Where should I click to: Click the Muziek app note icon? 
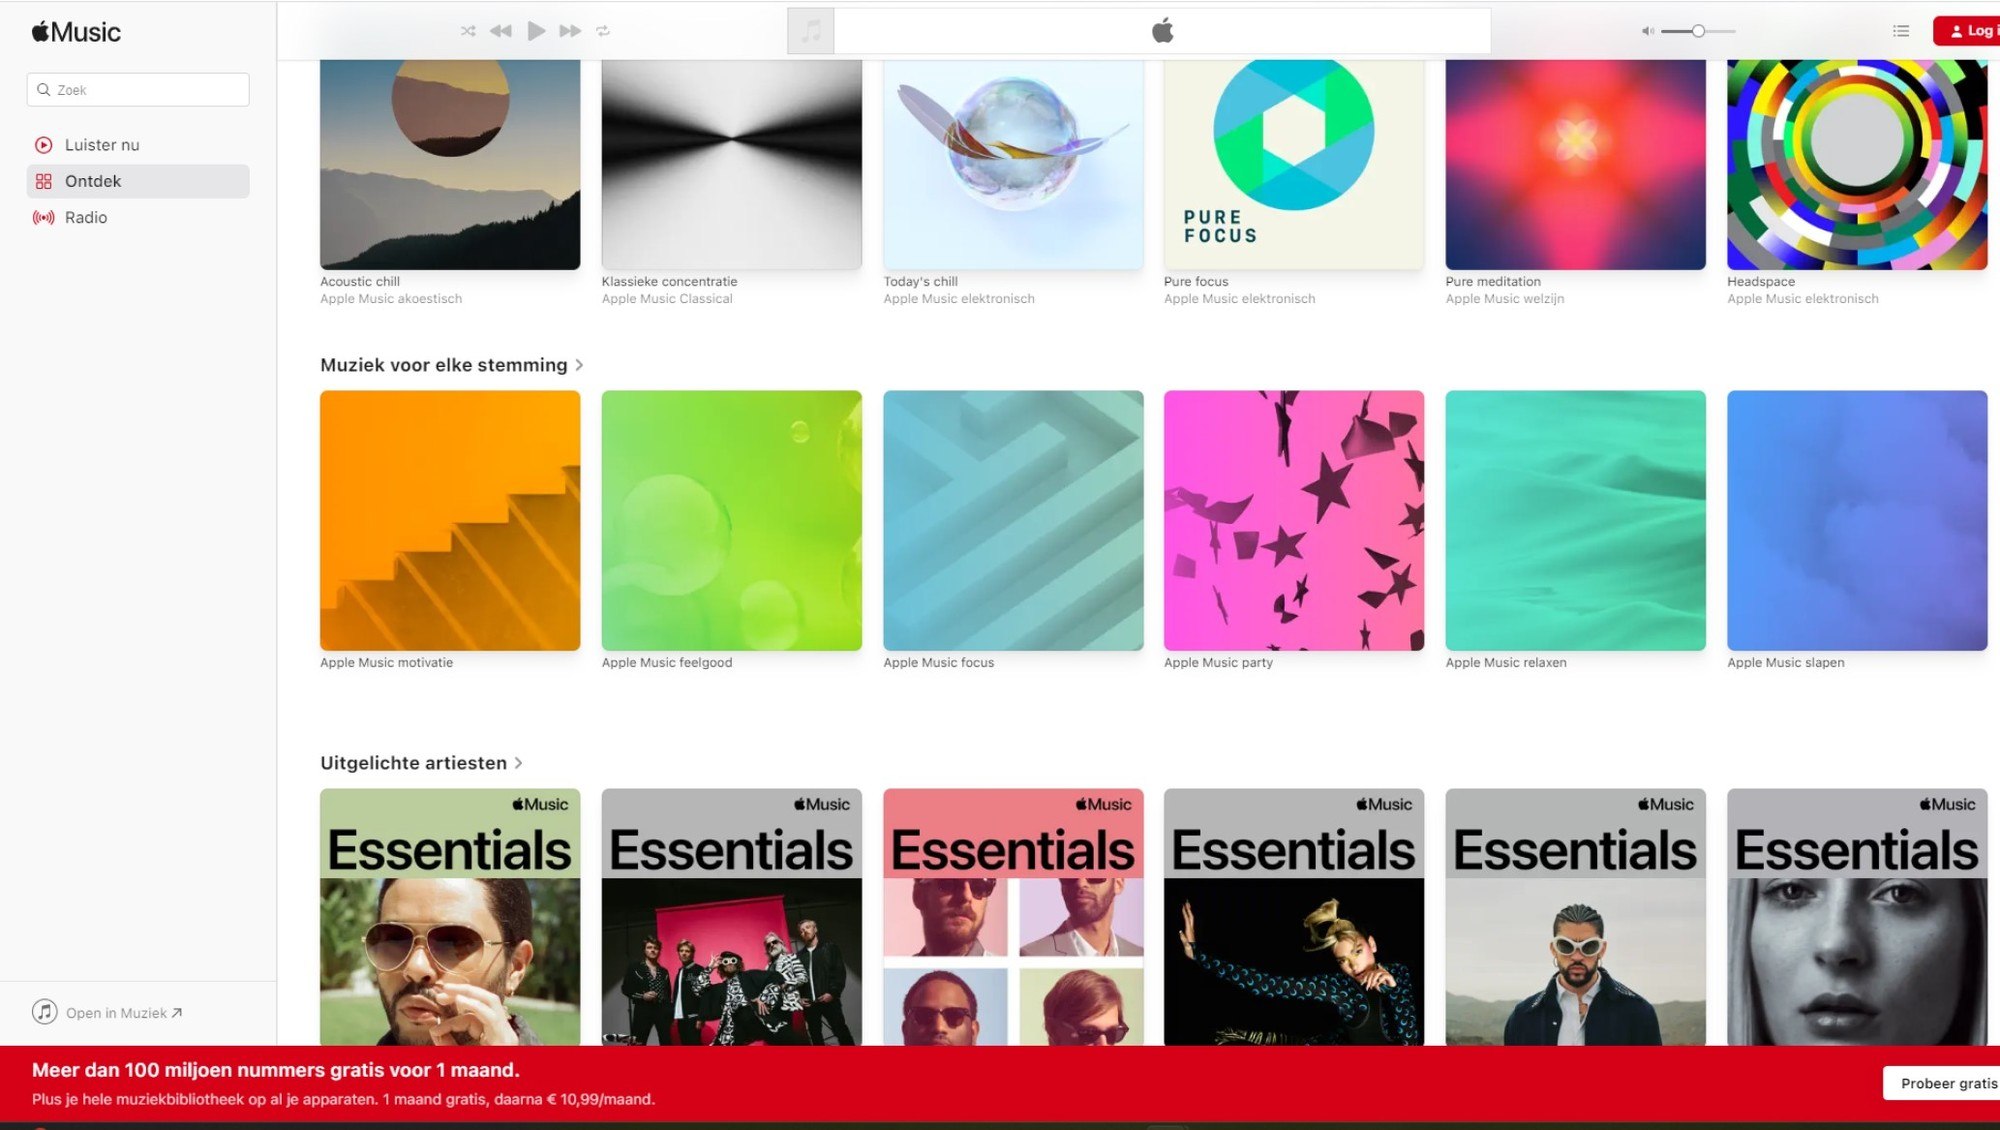point(45,1012)
